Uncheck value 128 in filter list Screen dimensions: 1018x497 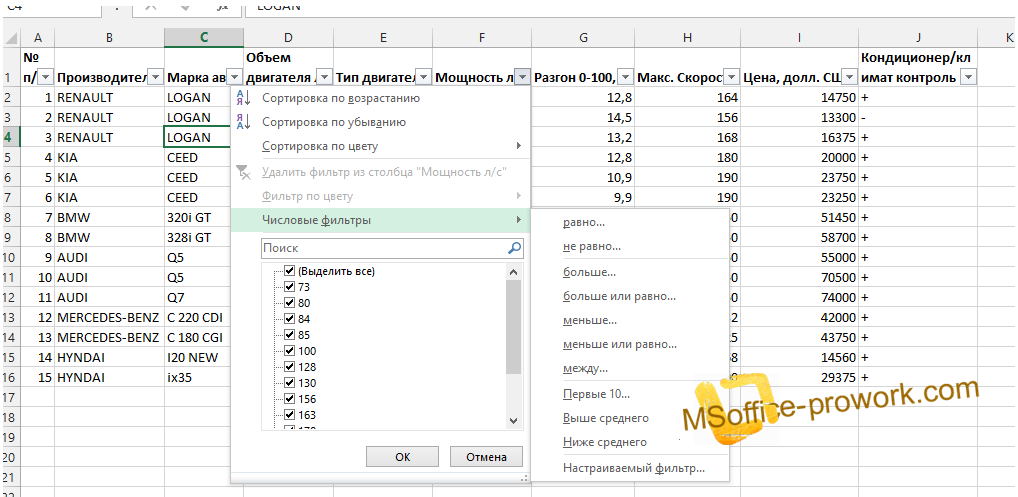290,367
